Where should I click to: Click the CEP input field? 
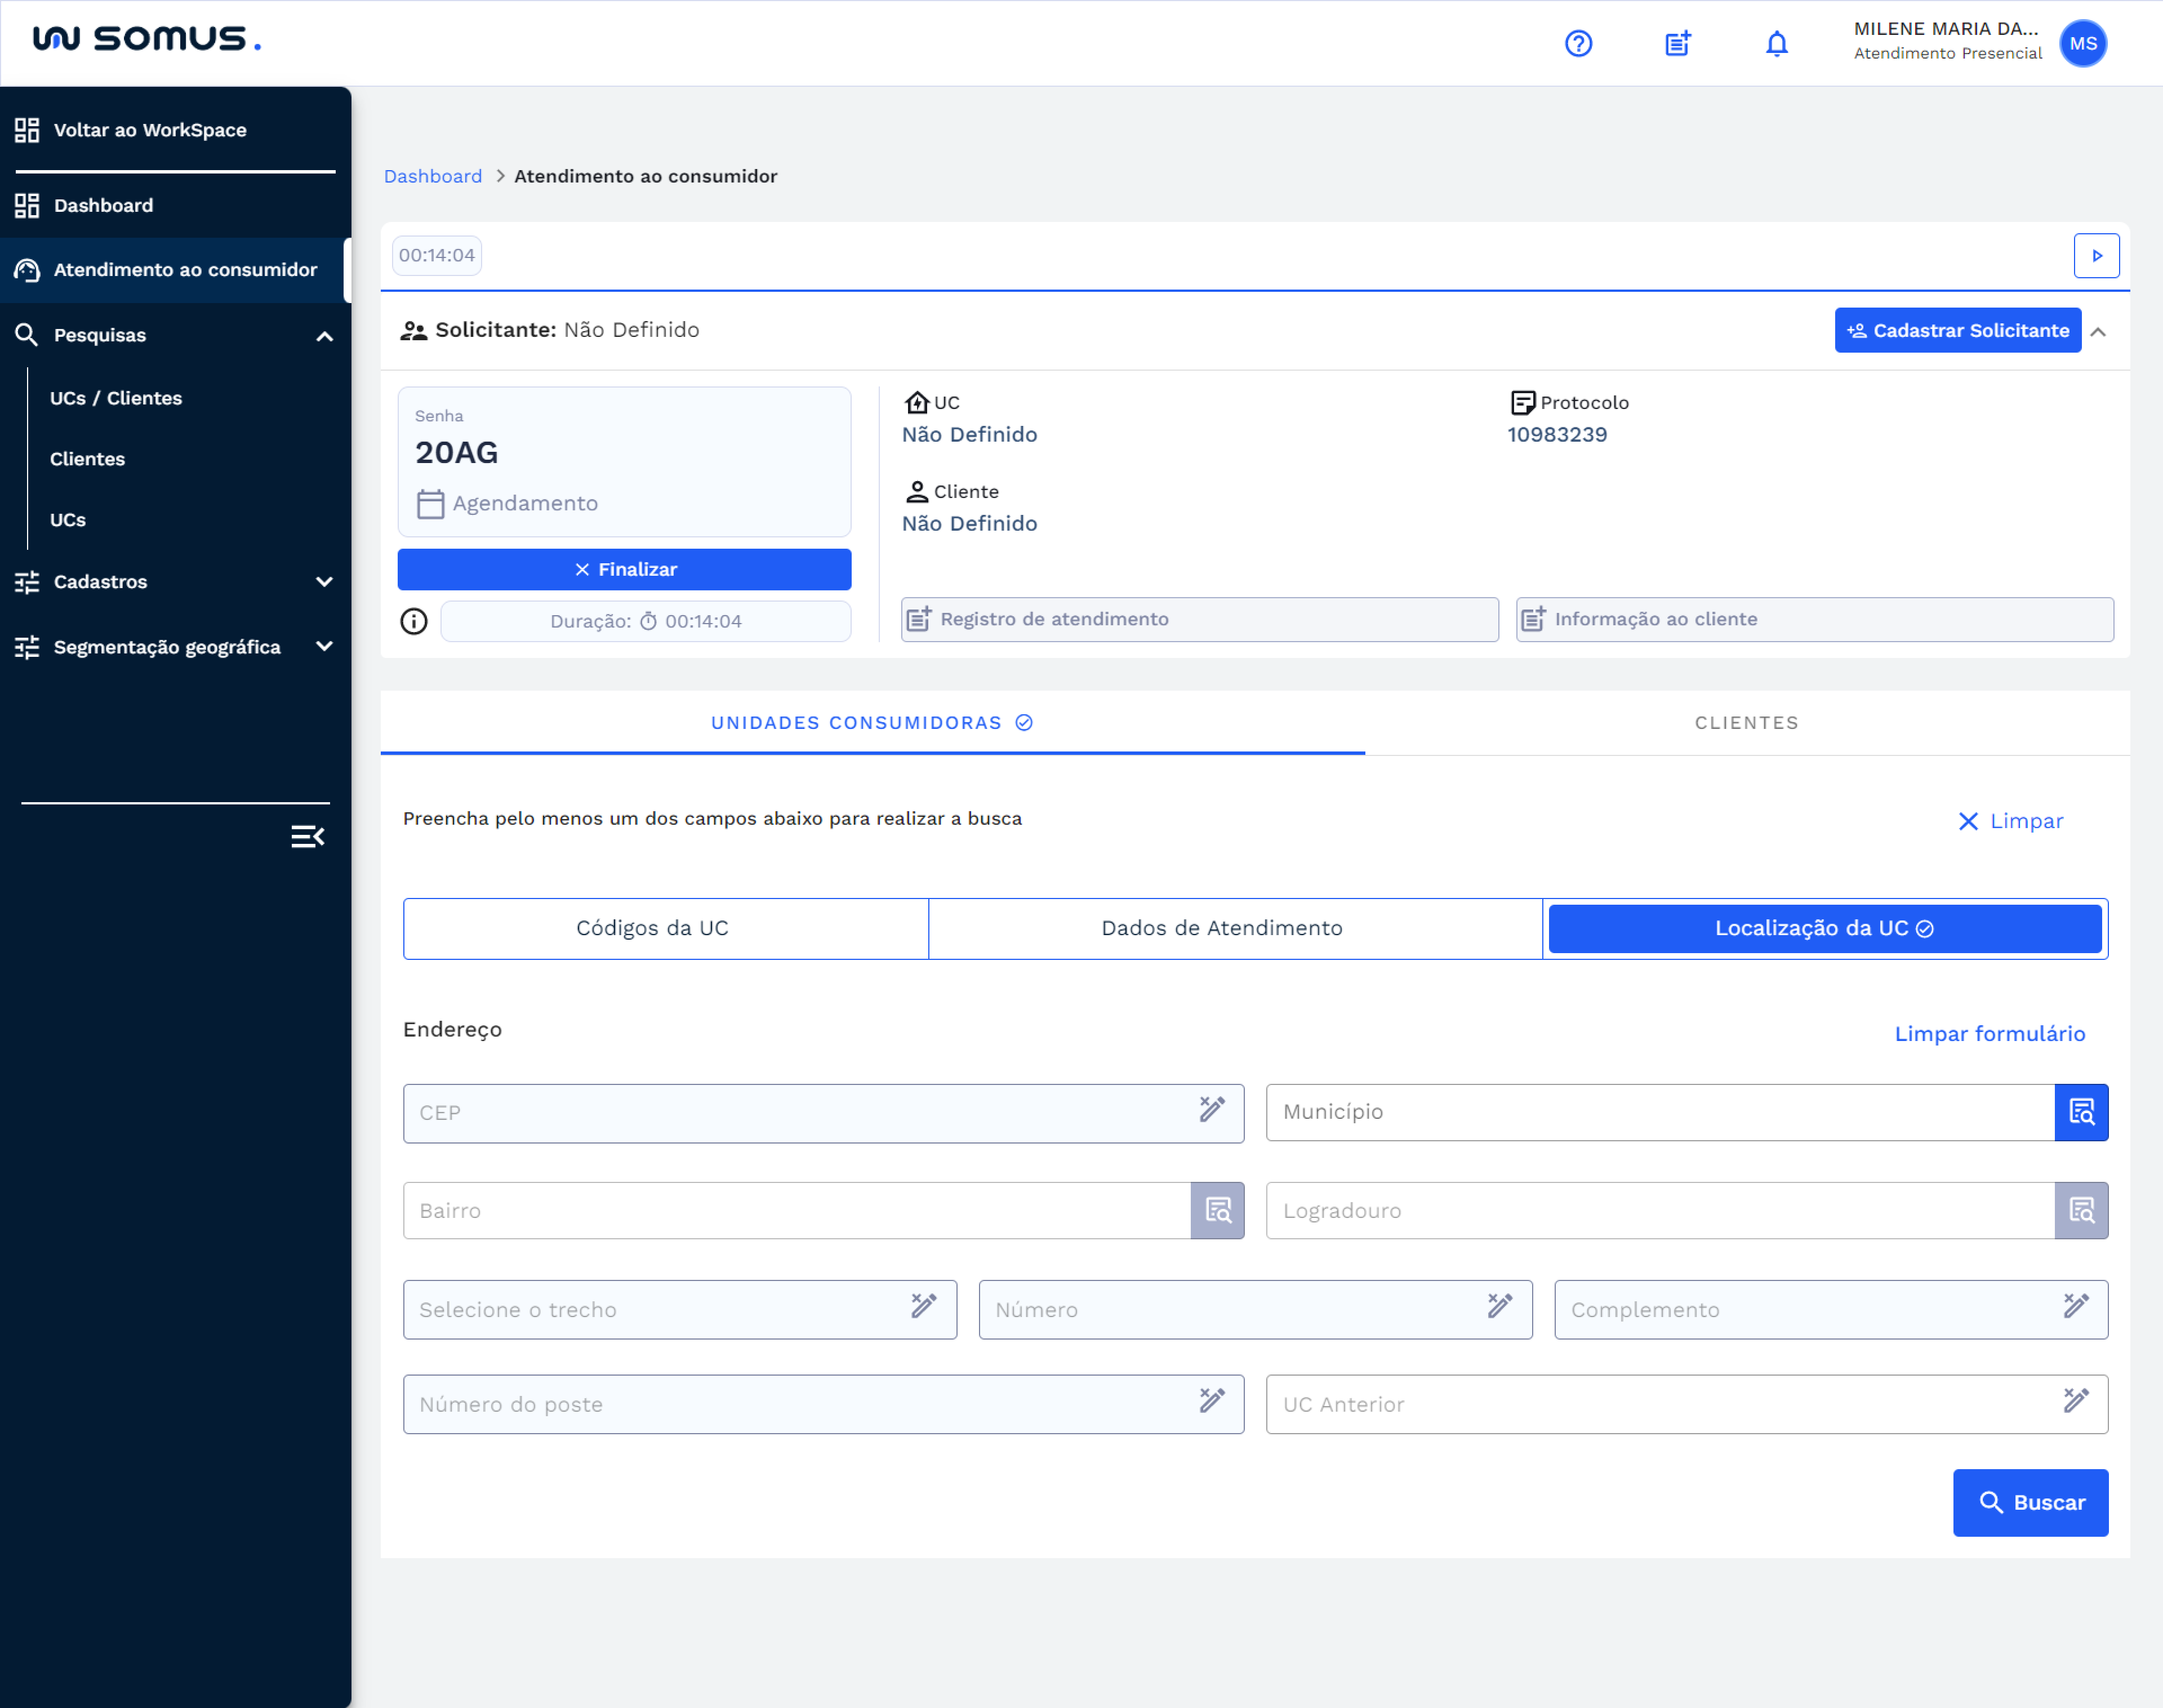800,1113
